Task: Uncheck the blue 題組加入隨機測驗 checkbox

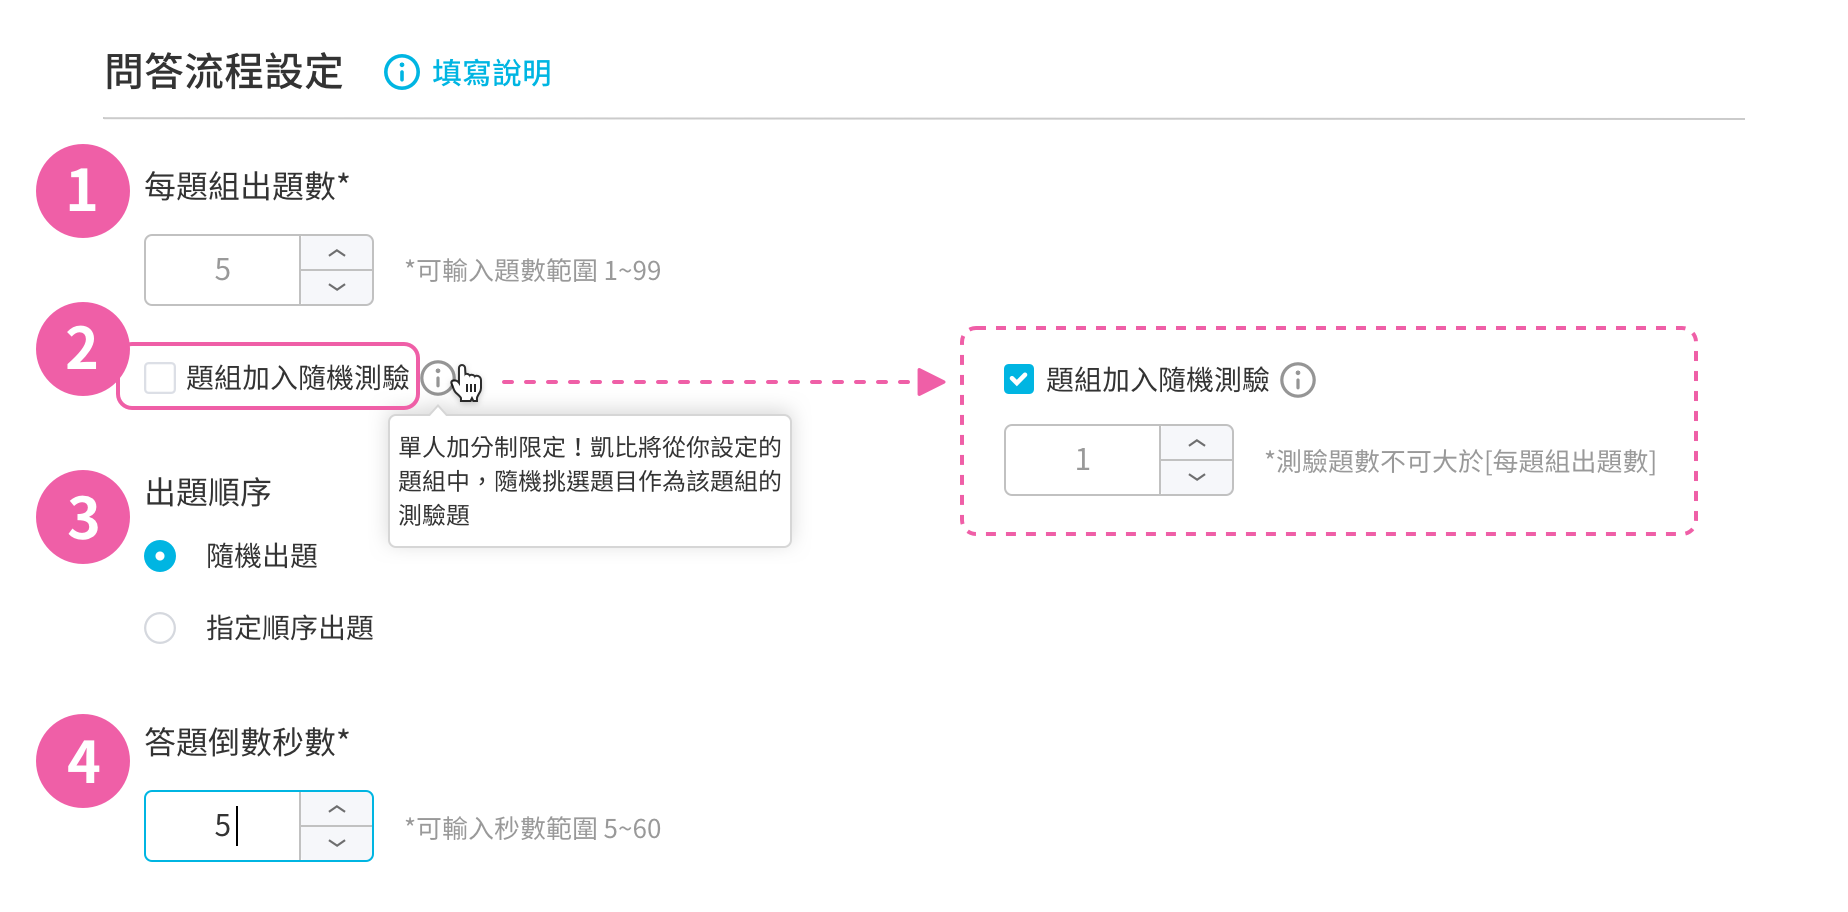Action: pyautogui.click(x=1019, y=379)
